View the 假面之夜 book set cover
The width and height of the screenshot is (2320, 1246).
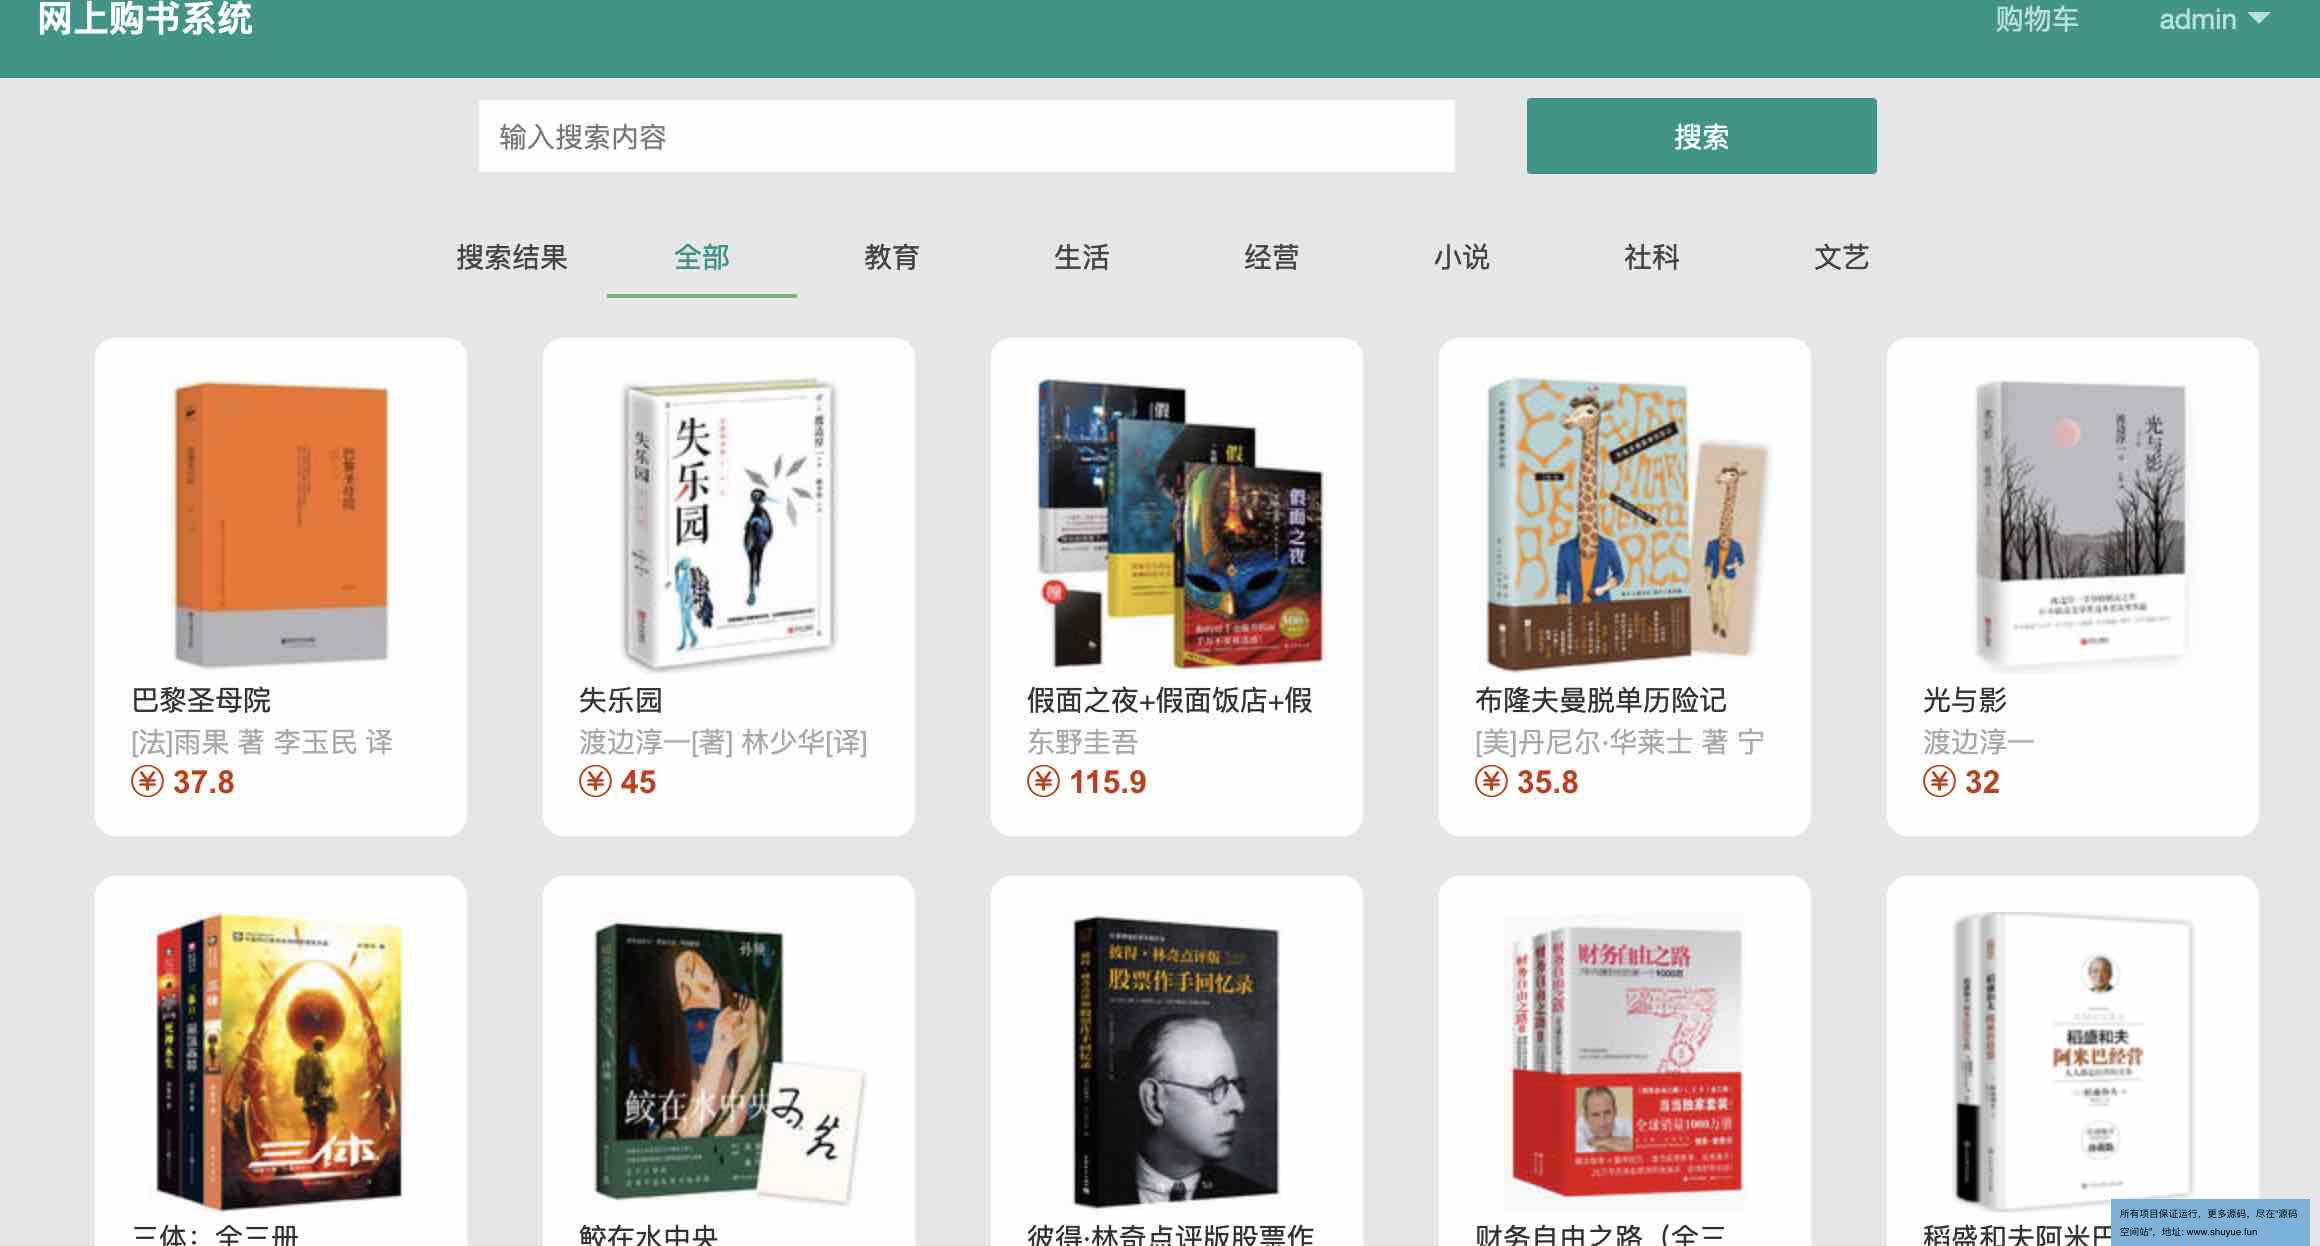1177,523
